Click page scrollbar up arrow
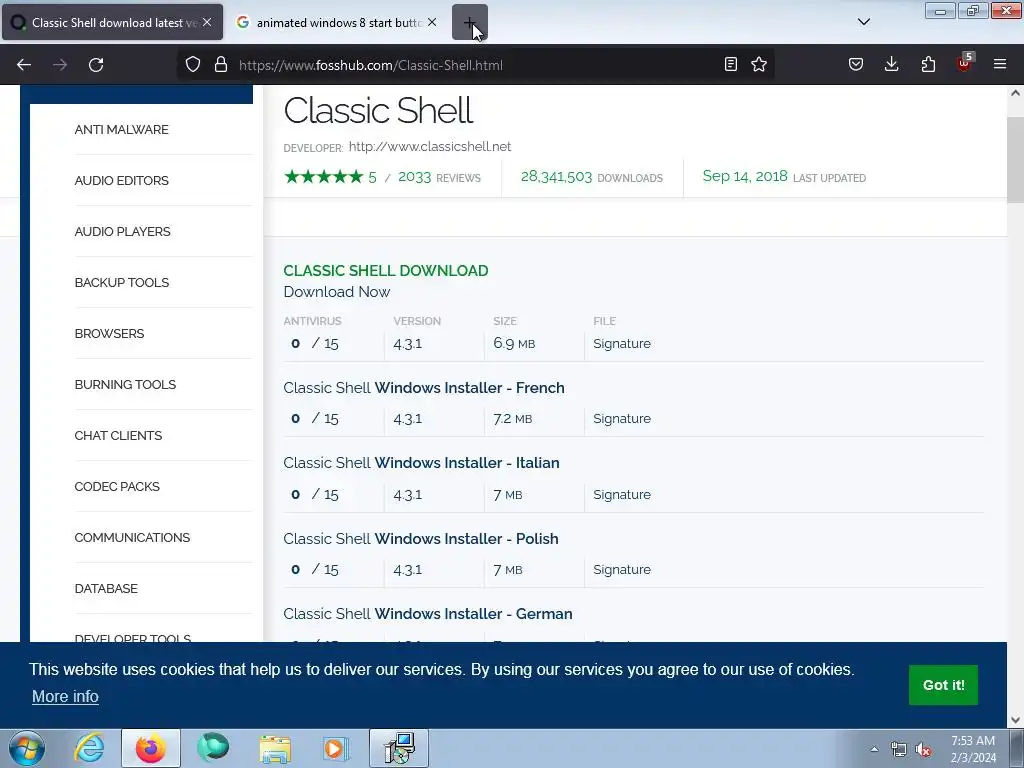Image resolution: width=1024 pixels, height=768 pixels. (x=1016, y=93)
